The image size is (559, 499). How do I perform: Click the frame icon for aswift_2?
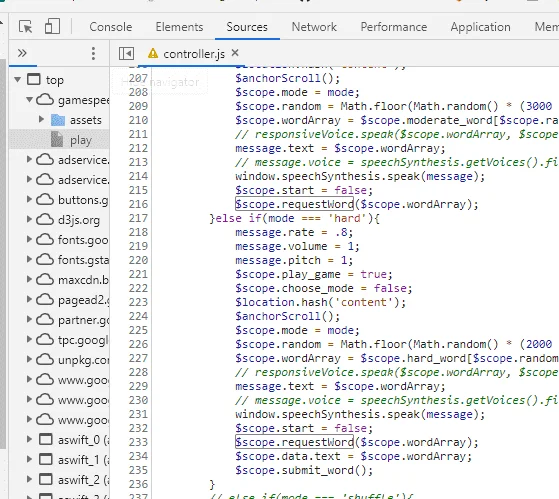click(x=46, y=479)
